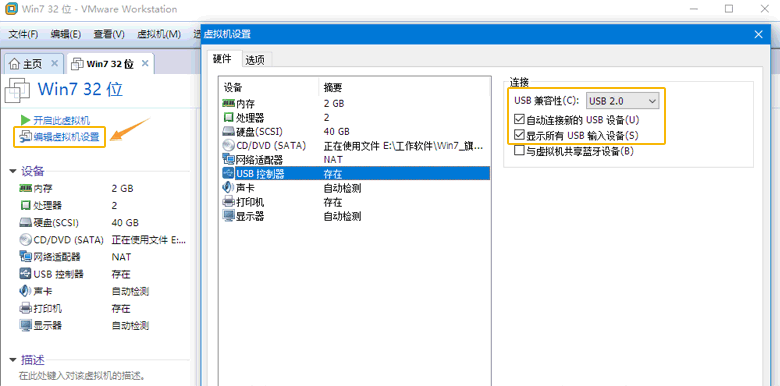Select the 处理器 row in settings dialog
The image size is (780, 386).
356,117
